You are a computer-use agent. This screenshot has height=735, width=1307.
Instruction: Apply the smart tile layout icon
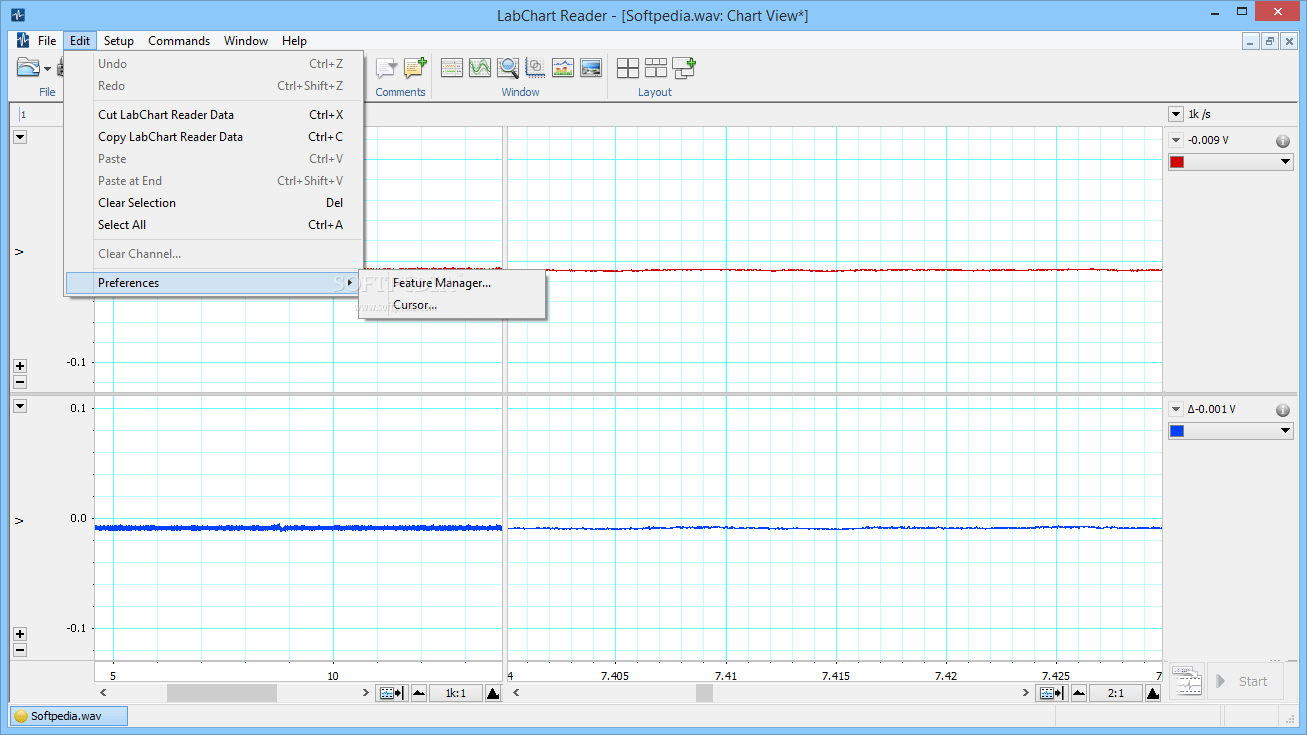pos(656,68)
